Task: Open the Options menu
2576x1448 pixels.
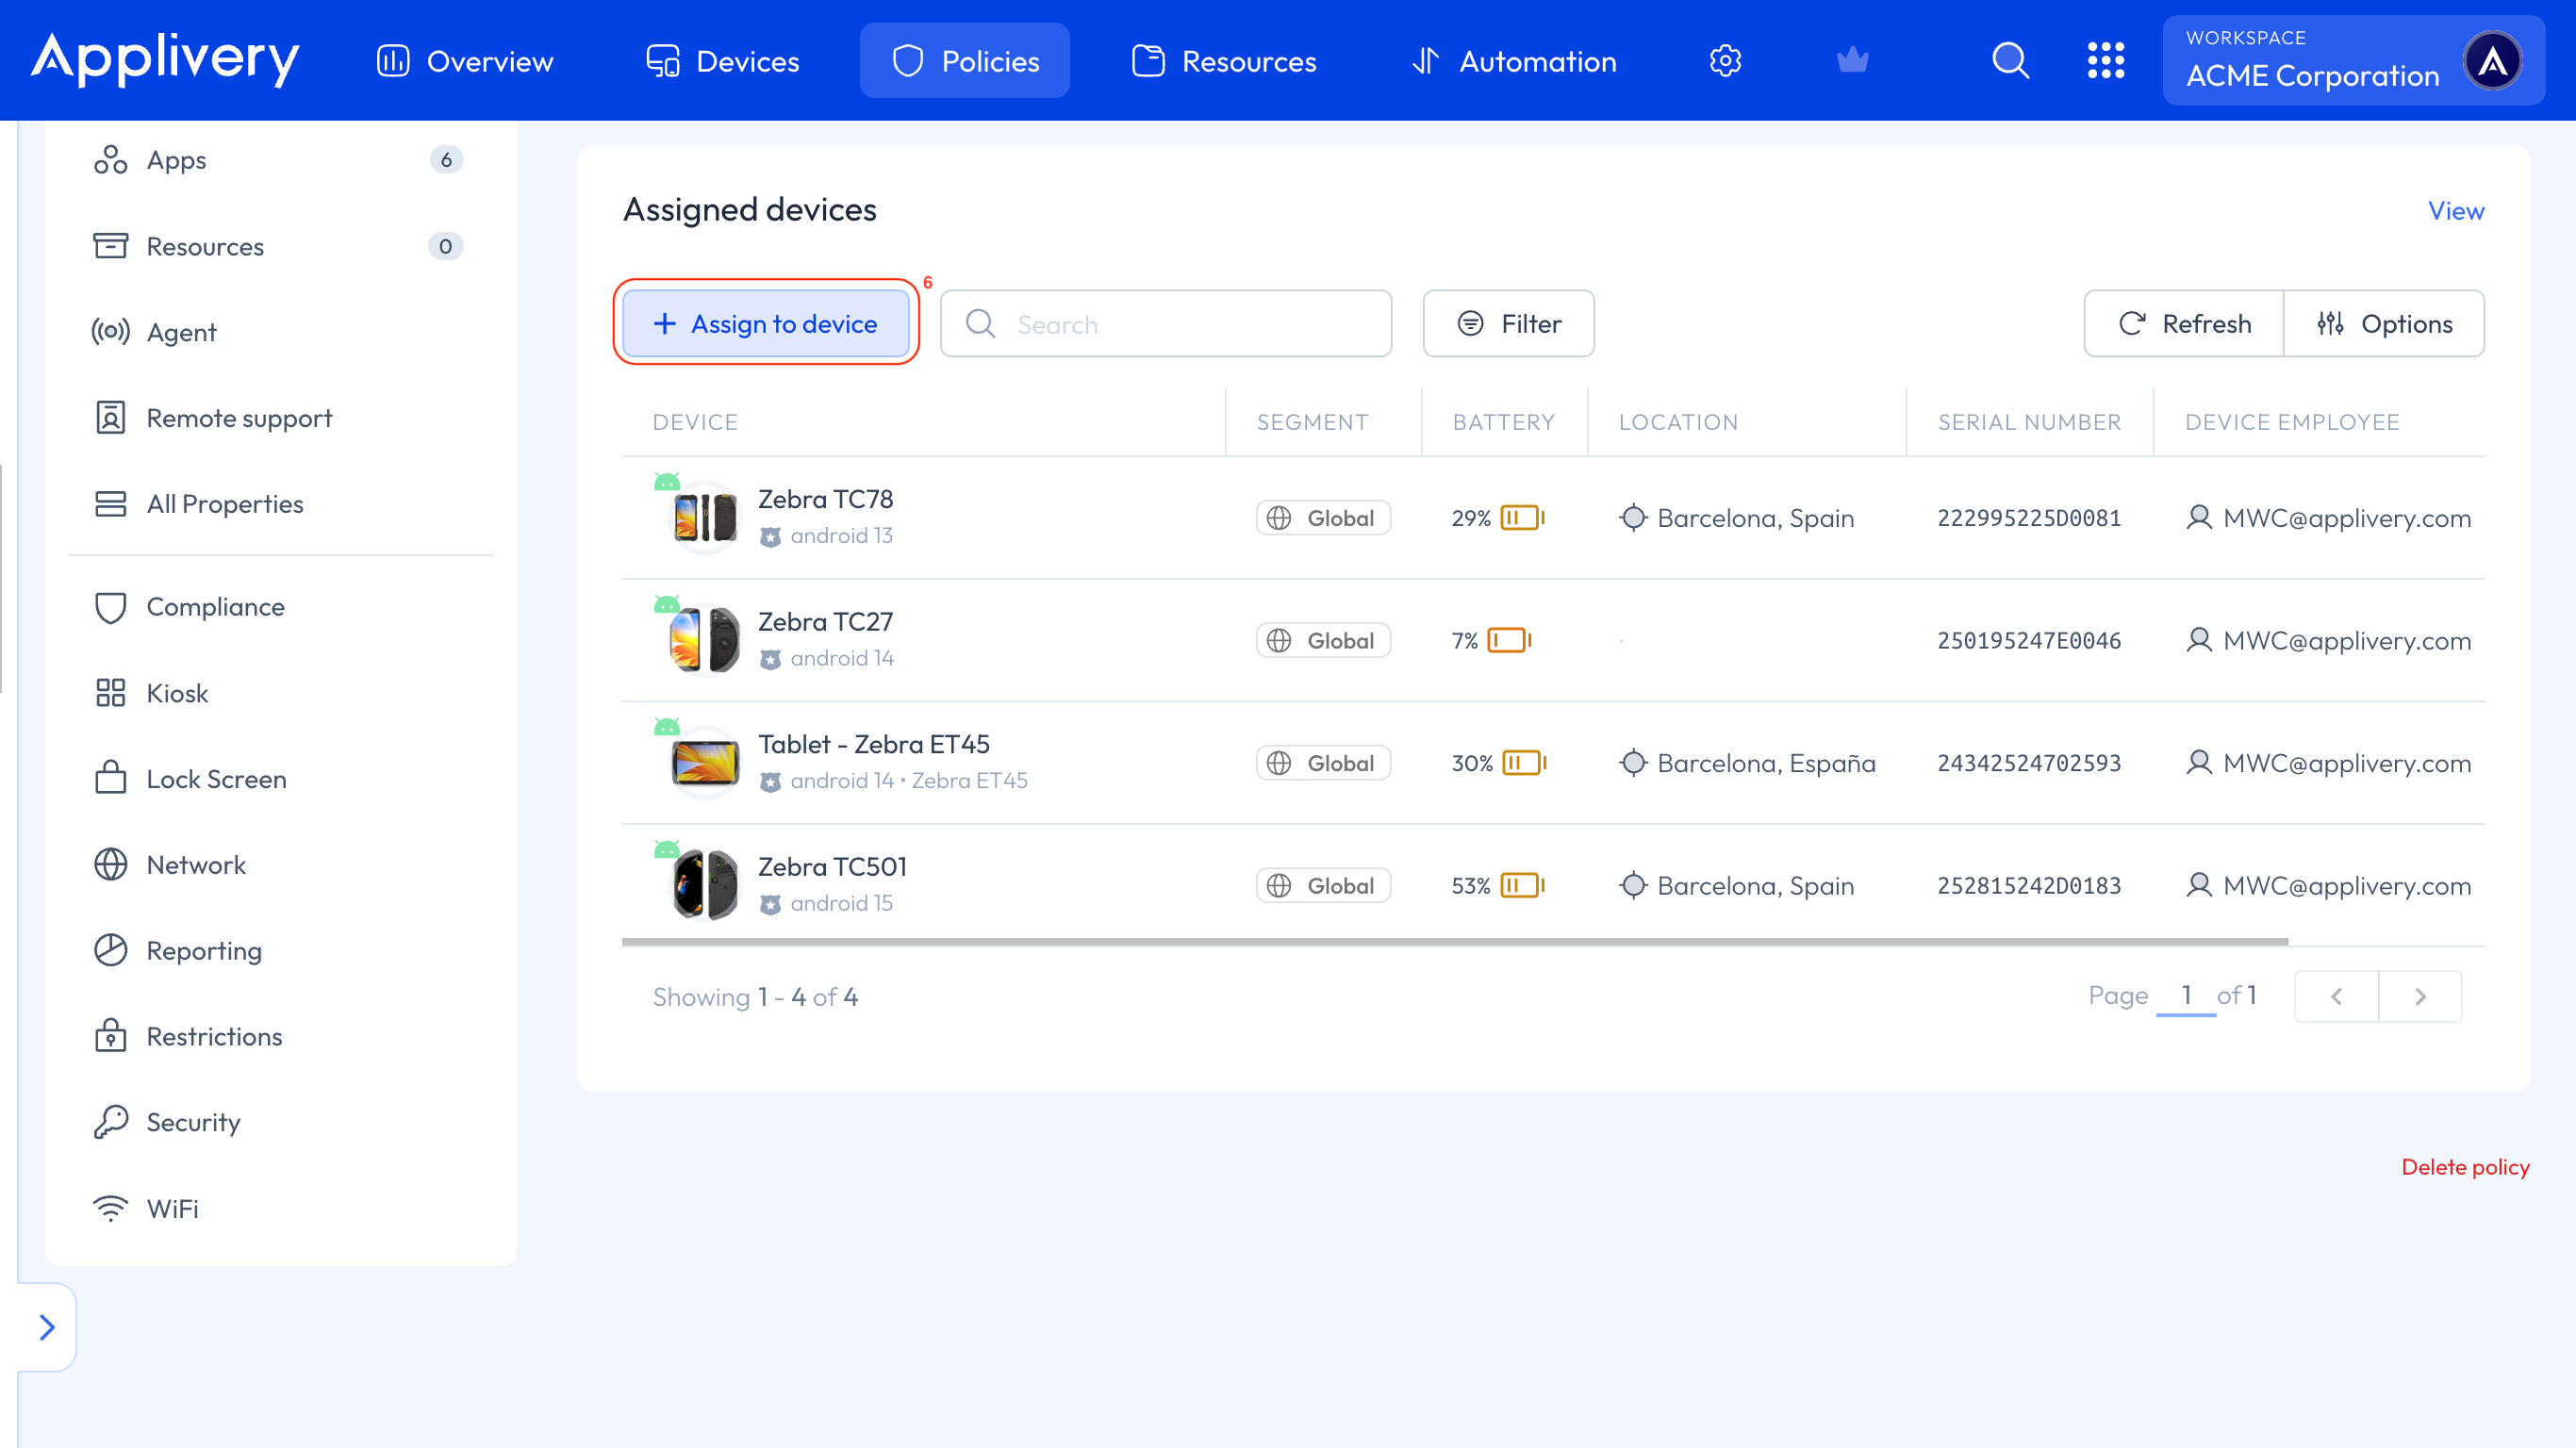Action: pos(2385,324)
